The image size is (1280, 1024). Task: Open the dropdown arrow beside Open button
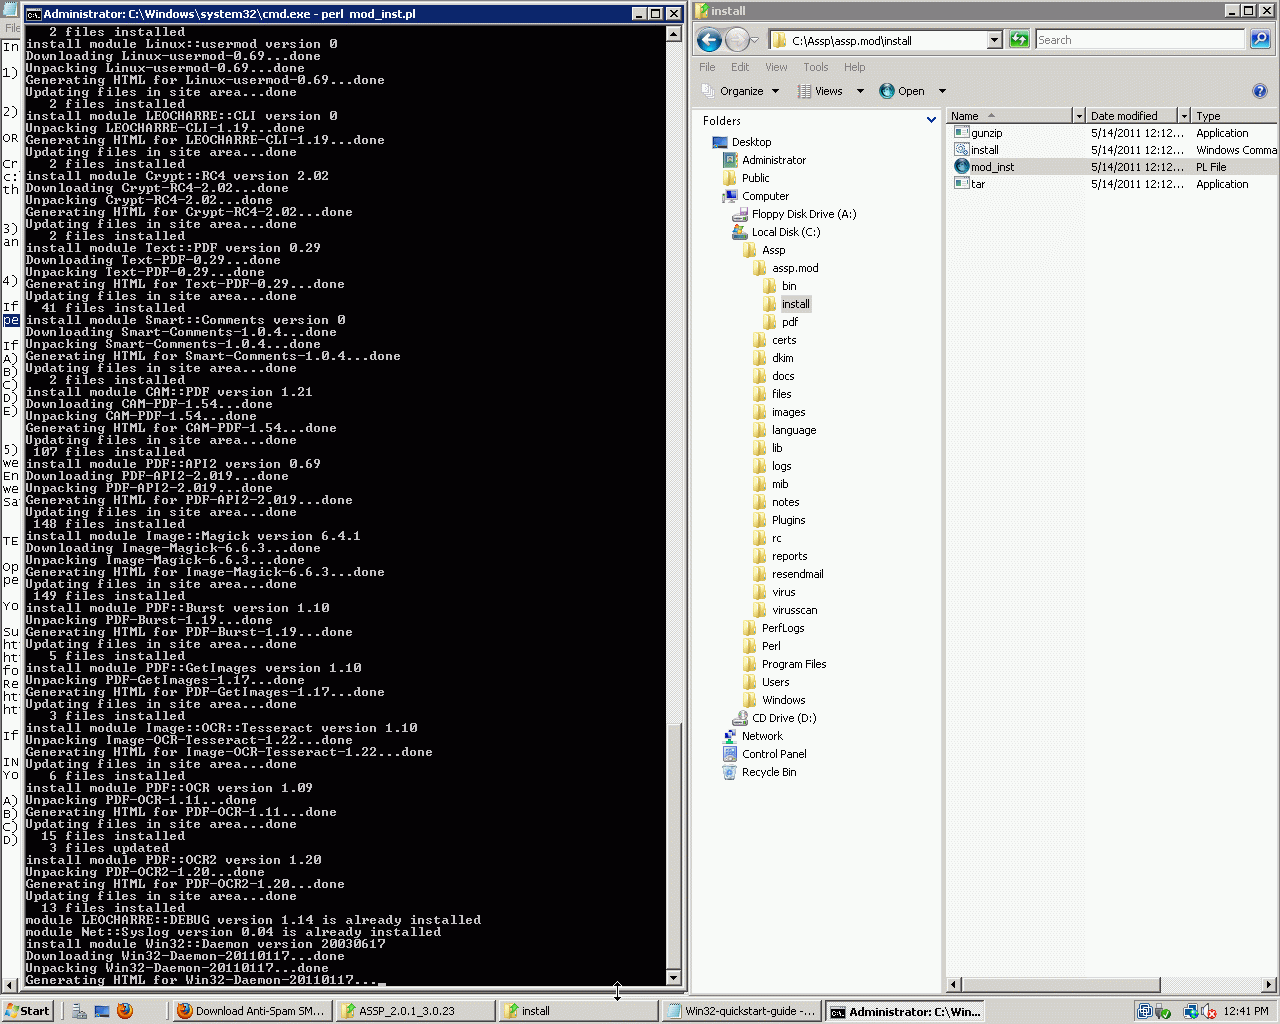tap(942, 91)
